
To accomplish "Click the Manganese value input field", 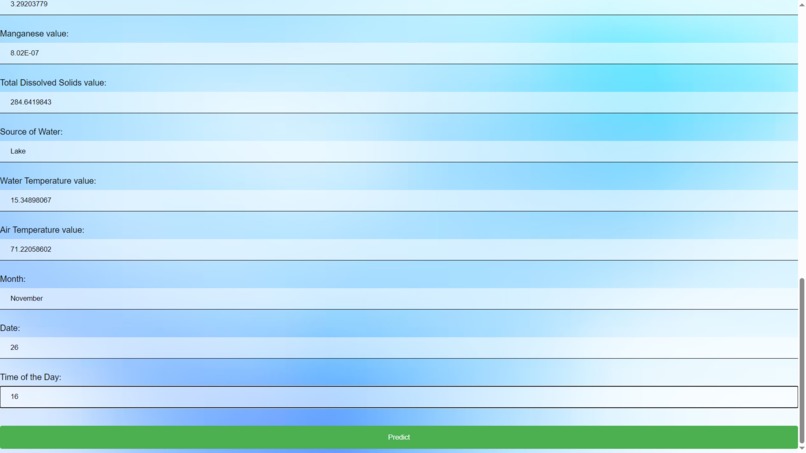I will [x=399, y=53].
